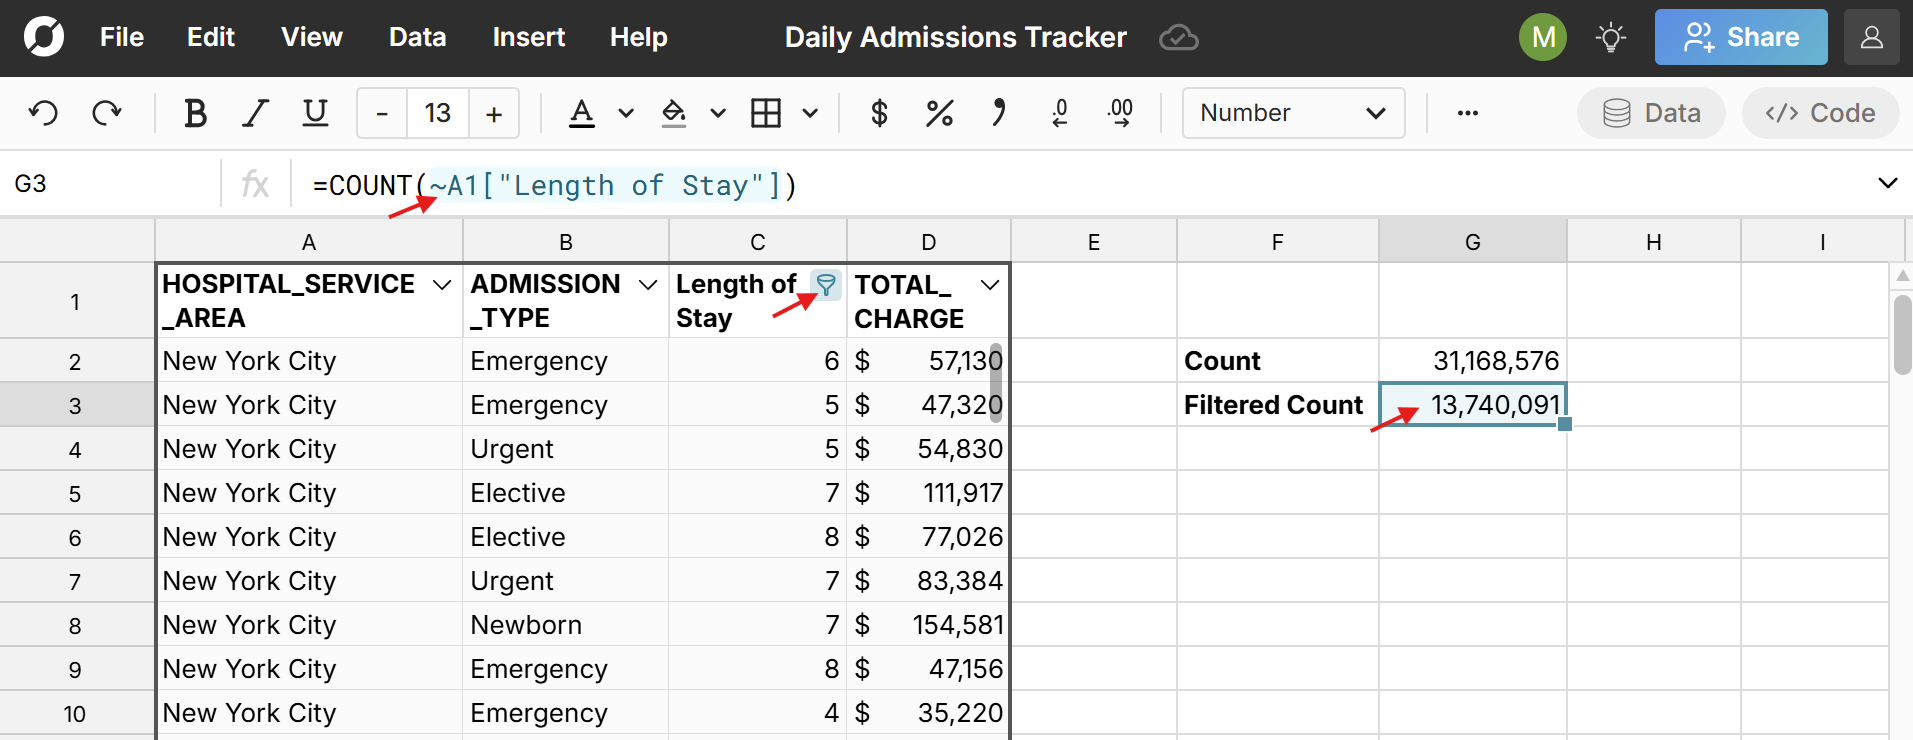Viewport: 1913px width, 740px height.
Task: Click the fill color bucket icon
Action: tap(674, 113)
